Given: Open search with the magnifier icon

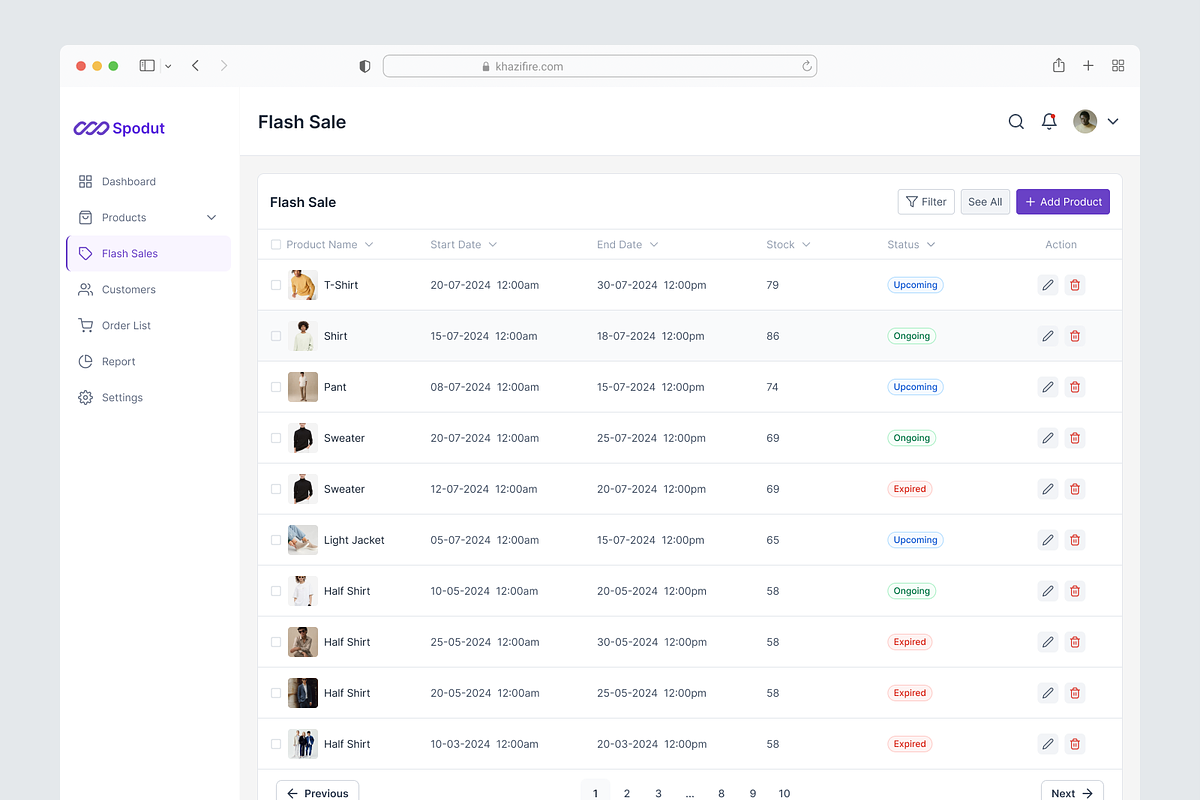Looking at the screenshot, I should tap(1016, 122).
